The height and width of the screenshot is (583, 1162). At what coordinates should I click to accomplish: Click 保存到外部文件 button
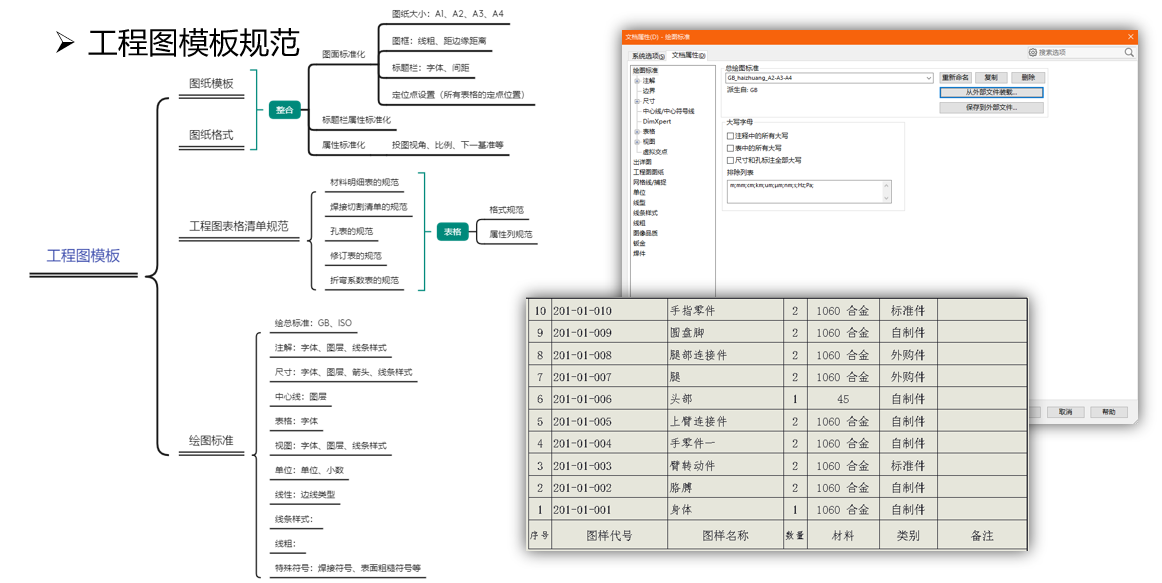click(991, 107)
